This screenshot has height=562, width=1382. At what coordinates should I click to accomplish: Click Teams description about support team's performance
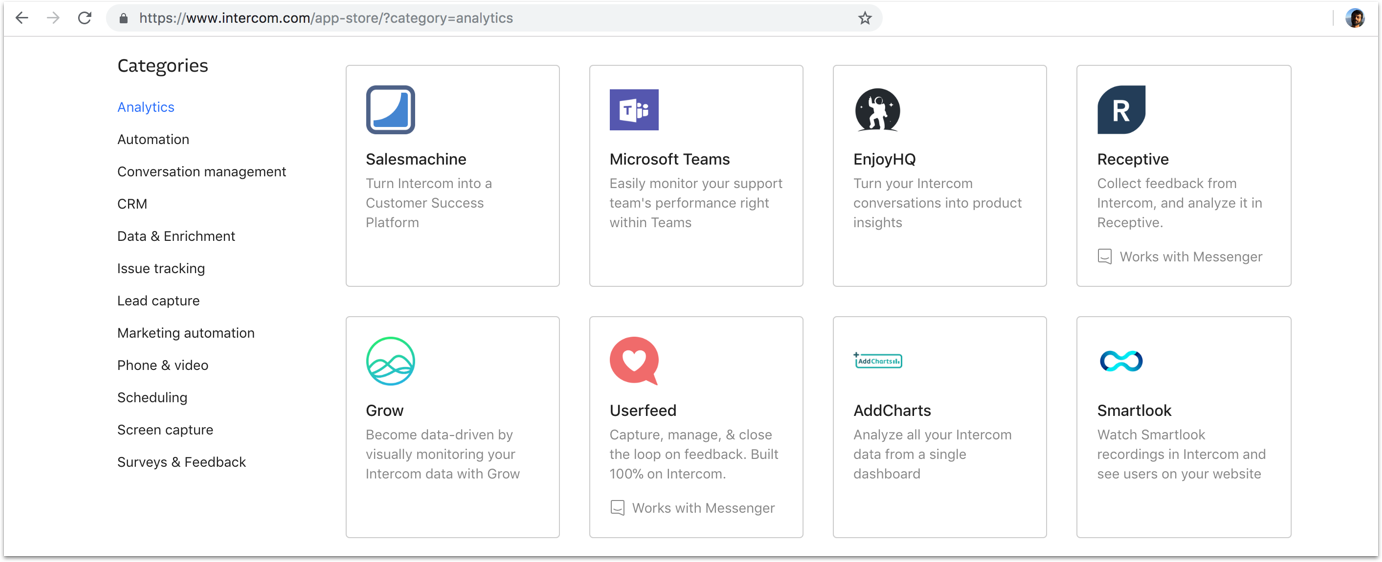pyautogui.click(x=696, y=203)
